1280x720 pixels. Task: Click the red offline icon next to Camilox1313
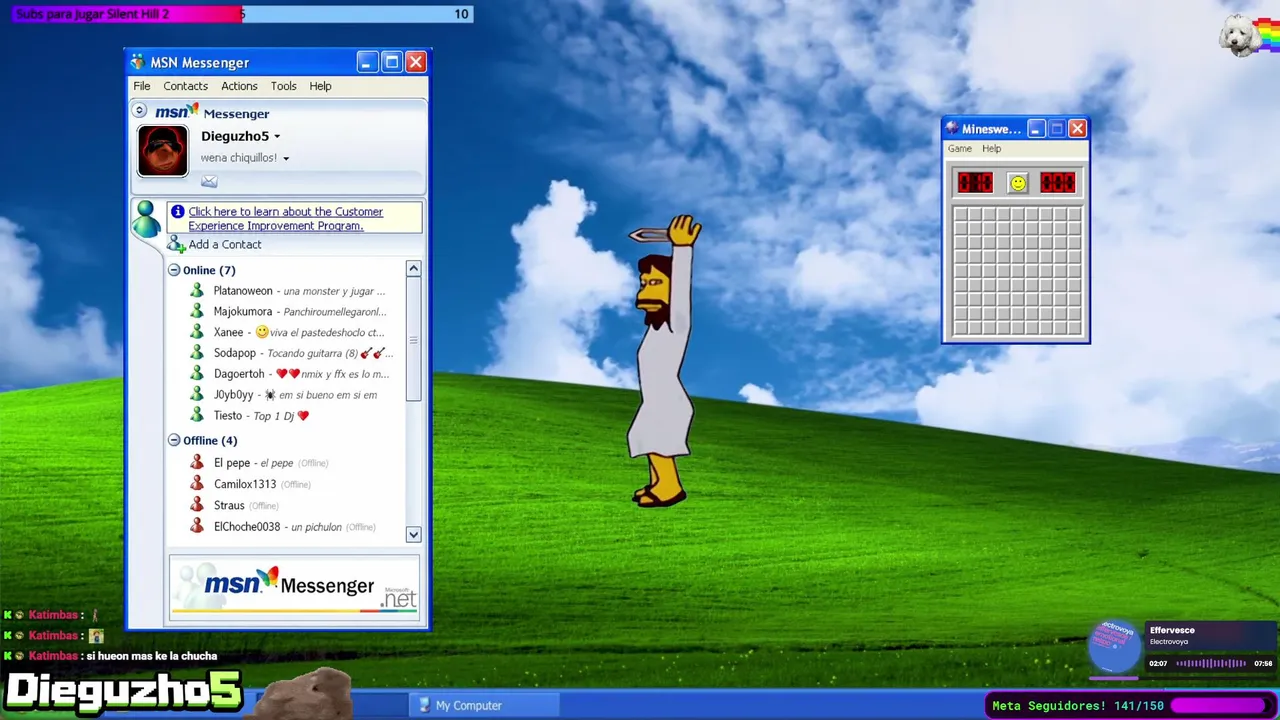197,484
